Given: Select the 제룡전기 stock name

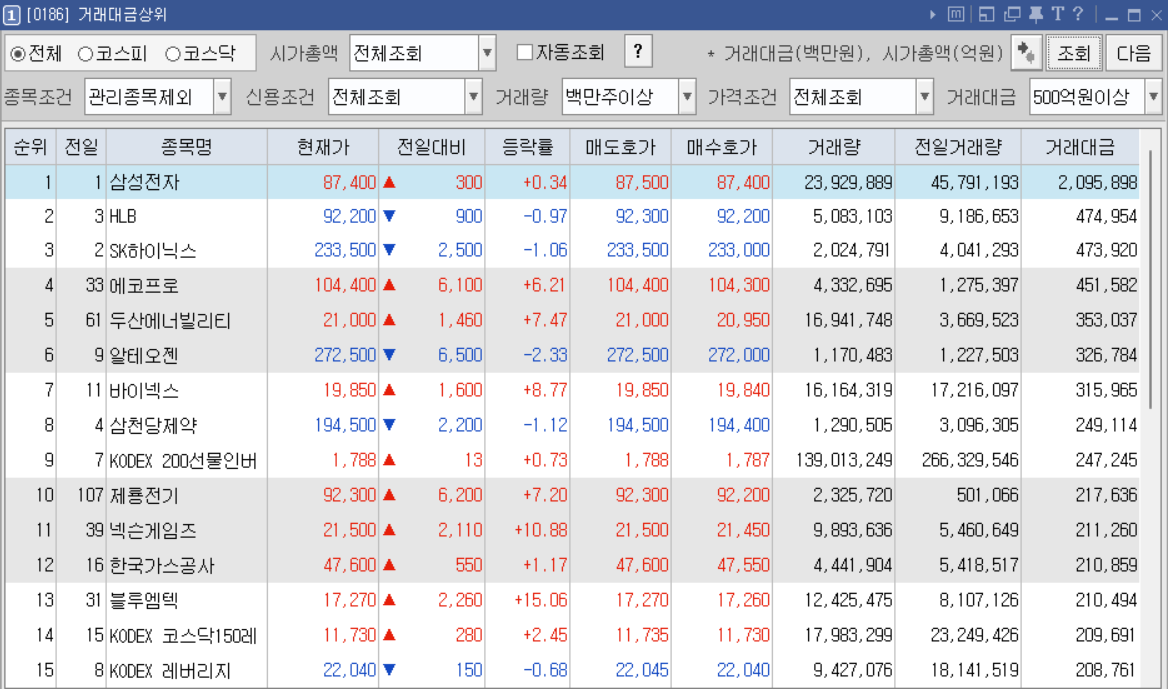Looking at the screenshot, I should pos(144,496).
